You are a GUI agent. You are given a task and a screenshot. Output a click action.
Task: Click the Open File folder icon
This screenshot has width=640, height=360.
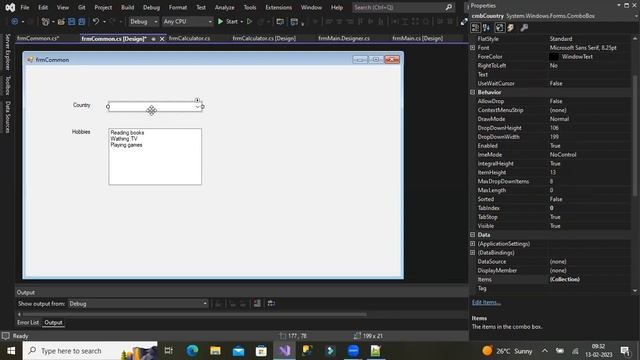[61, 21]
